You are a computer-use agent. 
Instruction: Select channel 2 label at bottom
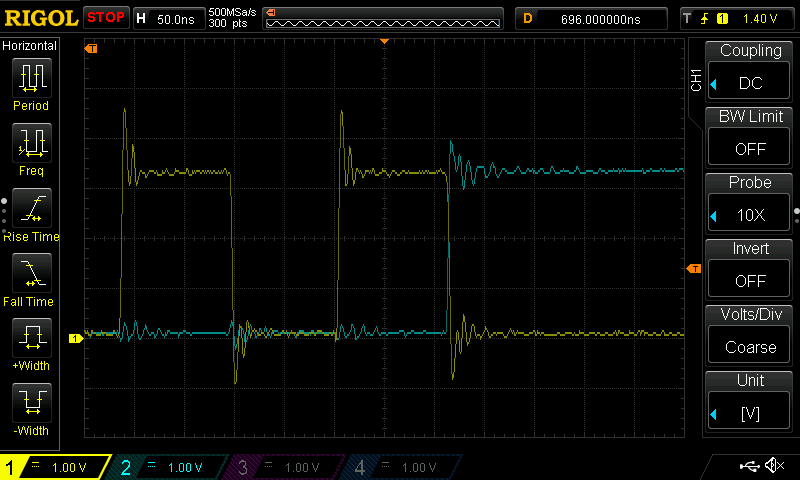pos(126,467)
